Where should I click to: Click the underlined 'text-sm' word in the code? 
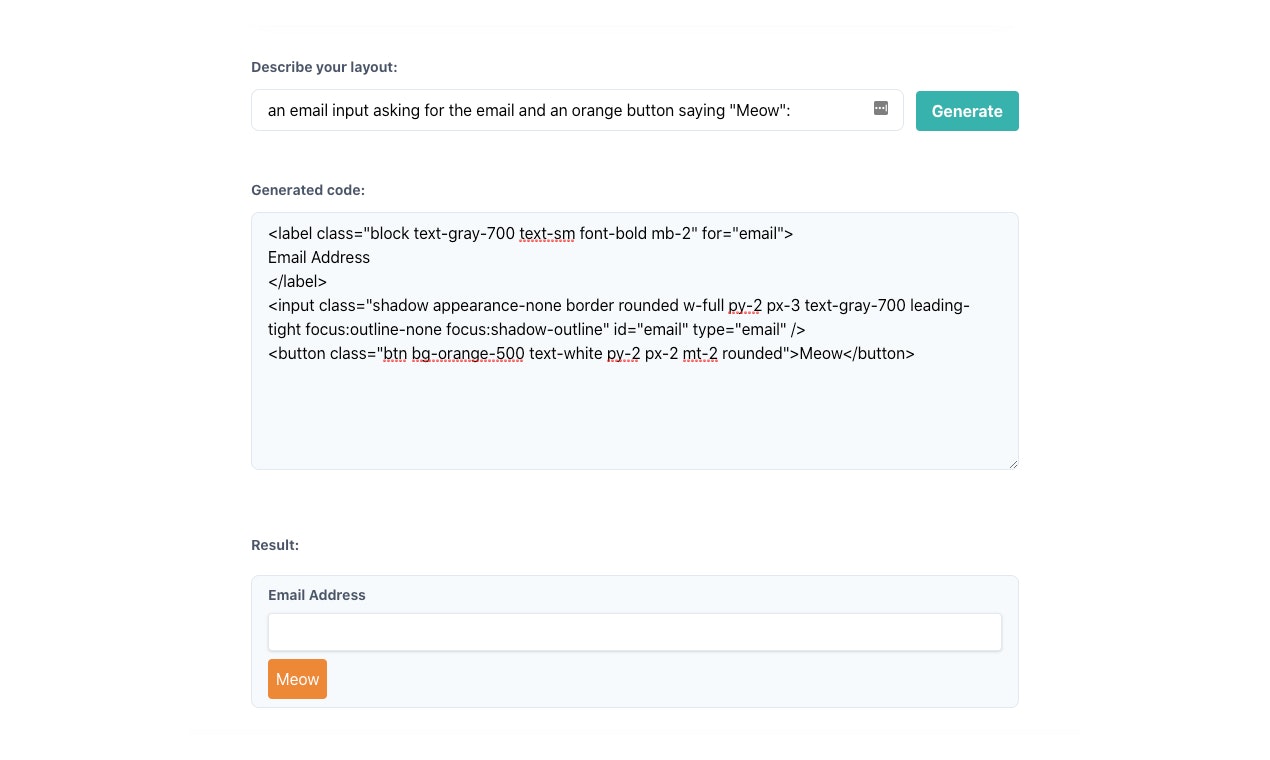click(547, 233)
